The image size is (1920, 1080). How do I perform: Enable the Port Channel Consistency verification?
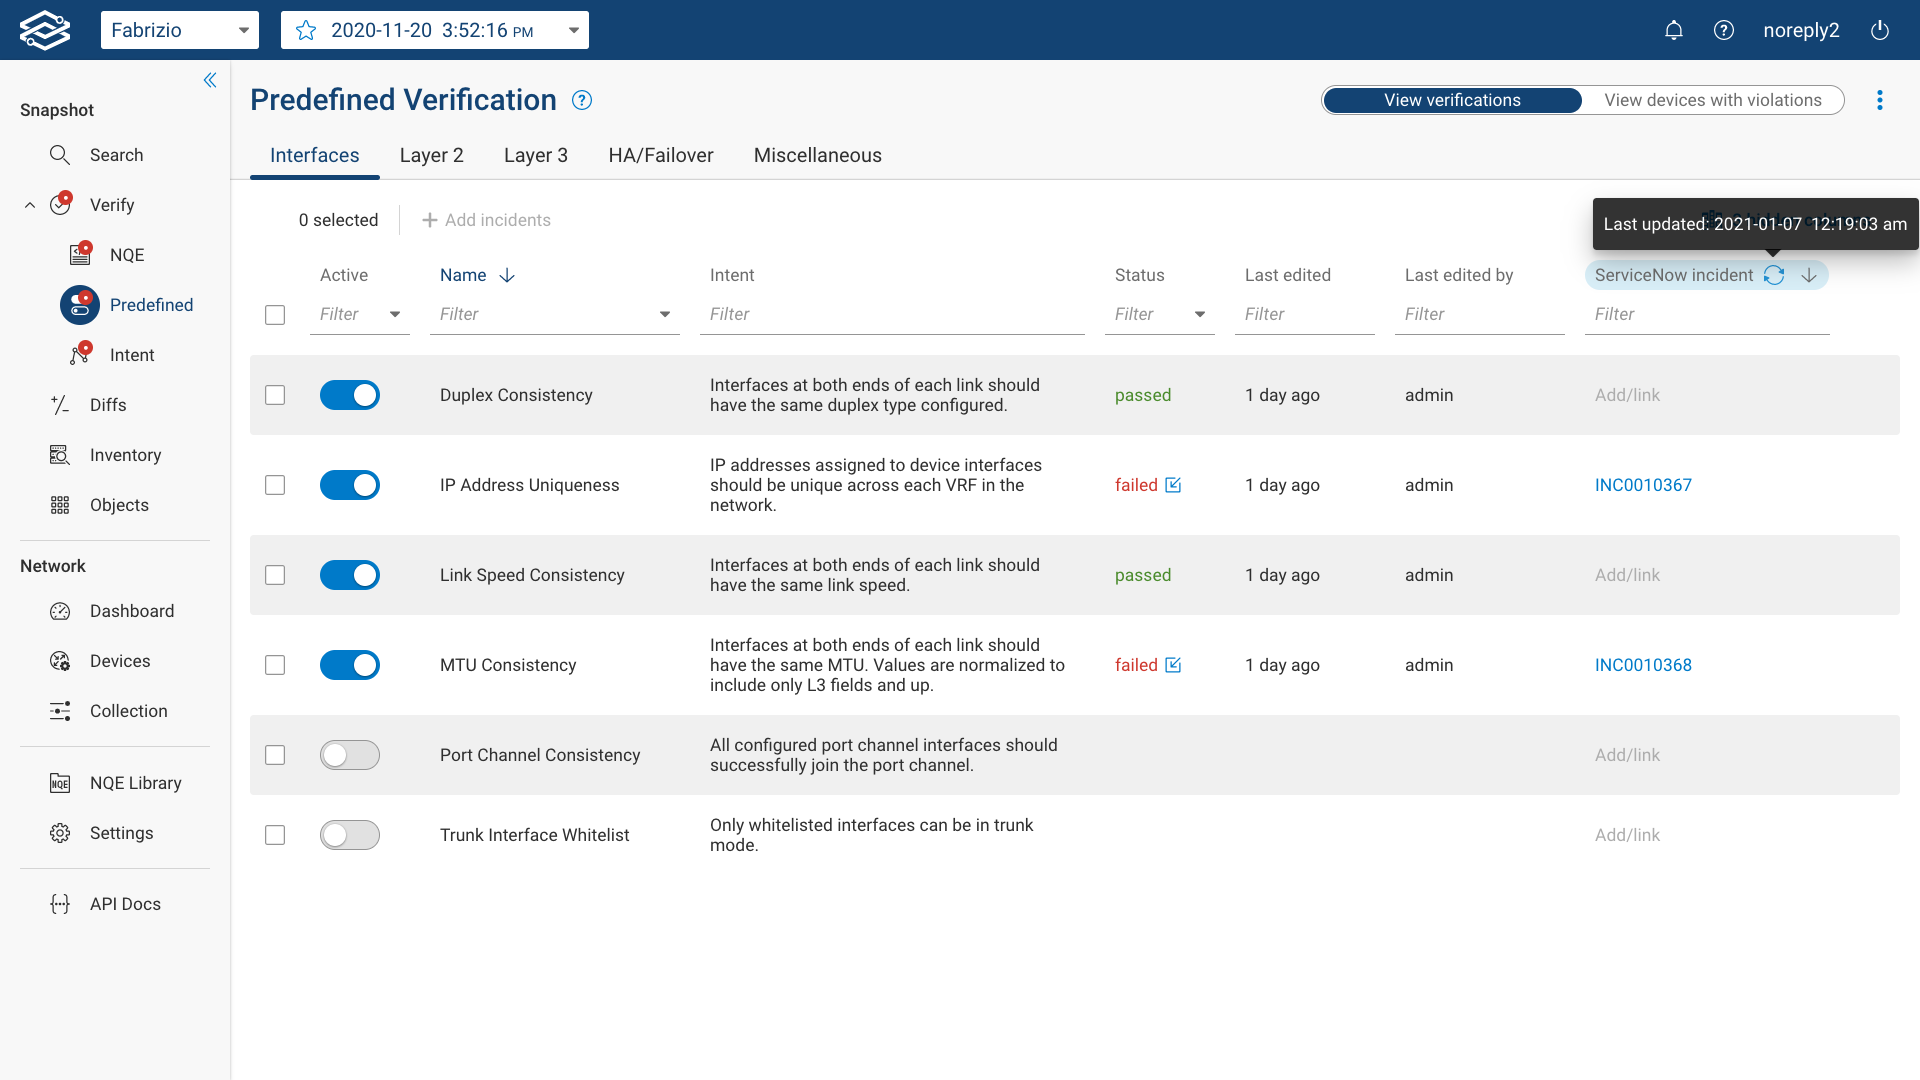[x=349, y=755]
